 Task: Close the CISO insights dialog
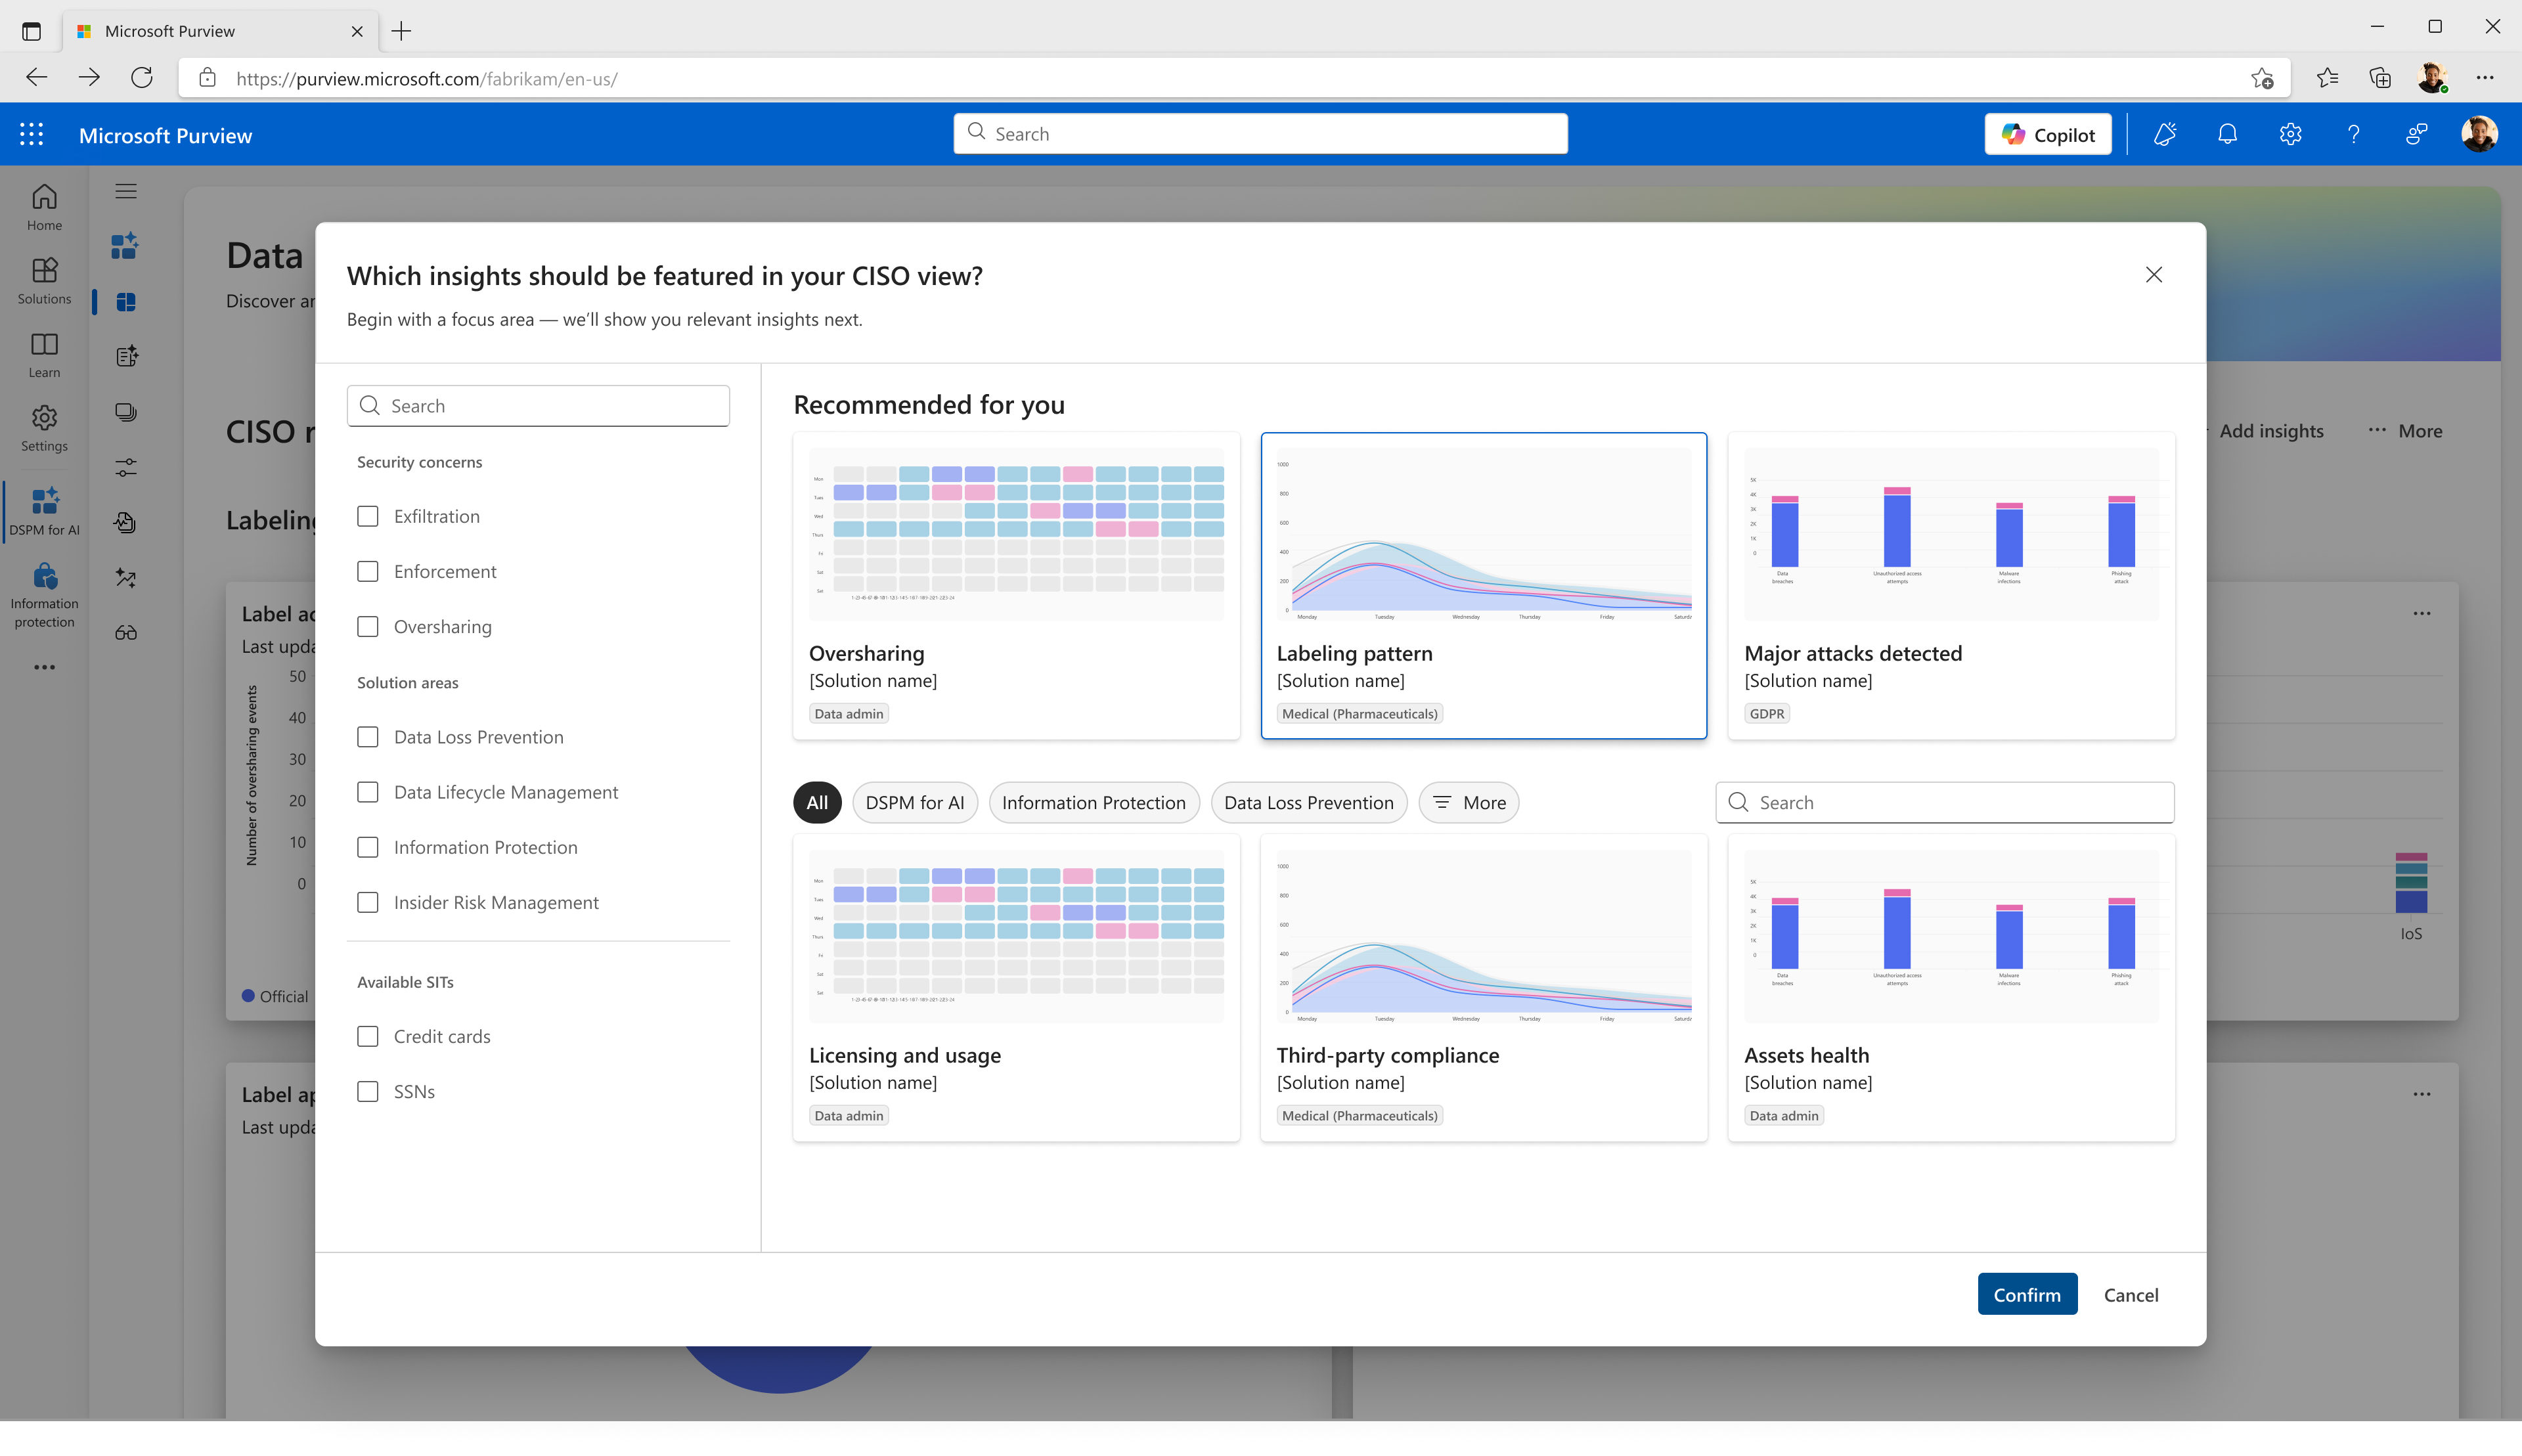tap(2154, 275)
